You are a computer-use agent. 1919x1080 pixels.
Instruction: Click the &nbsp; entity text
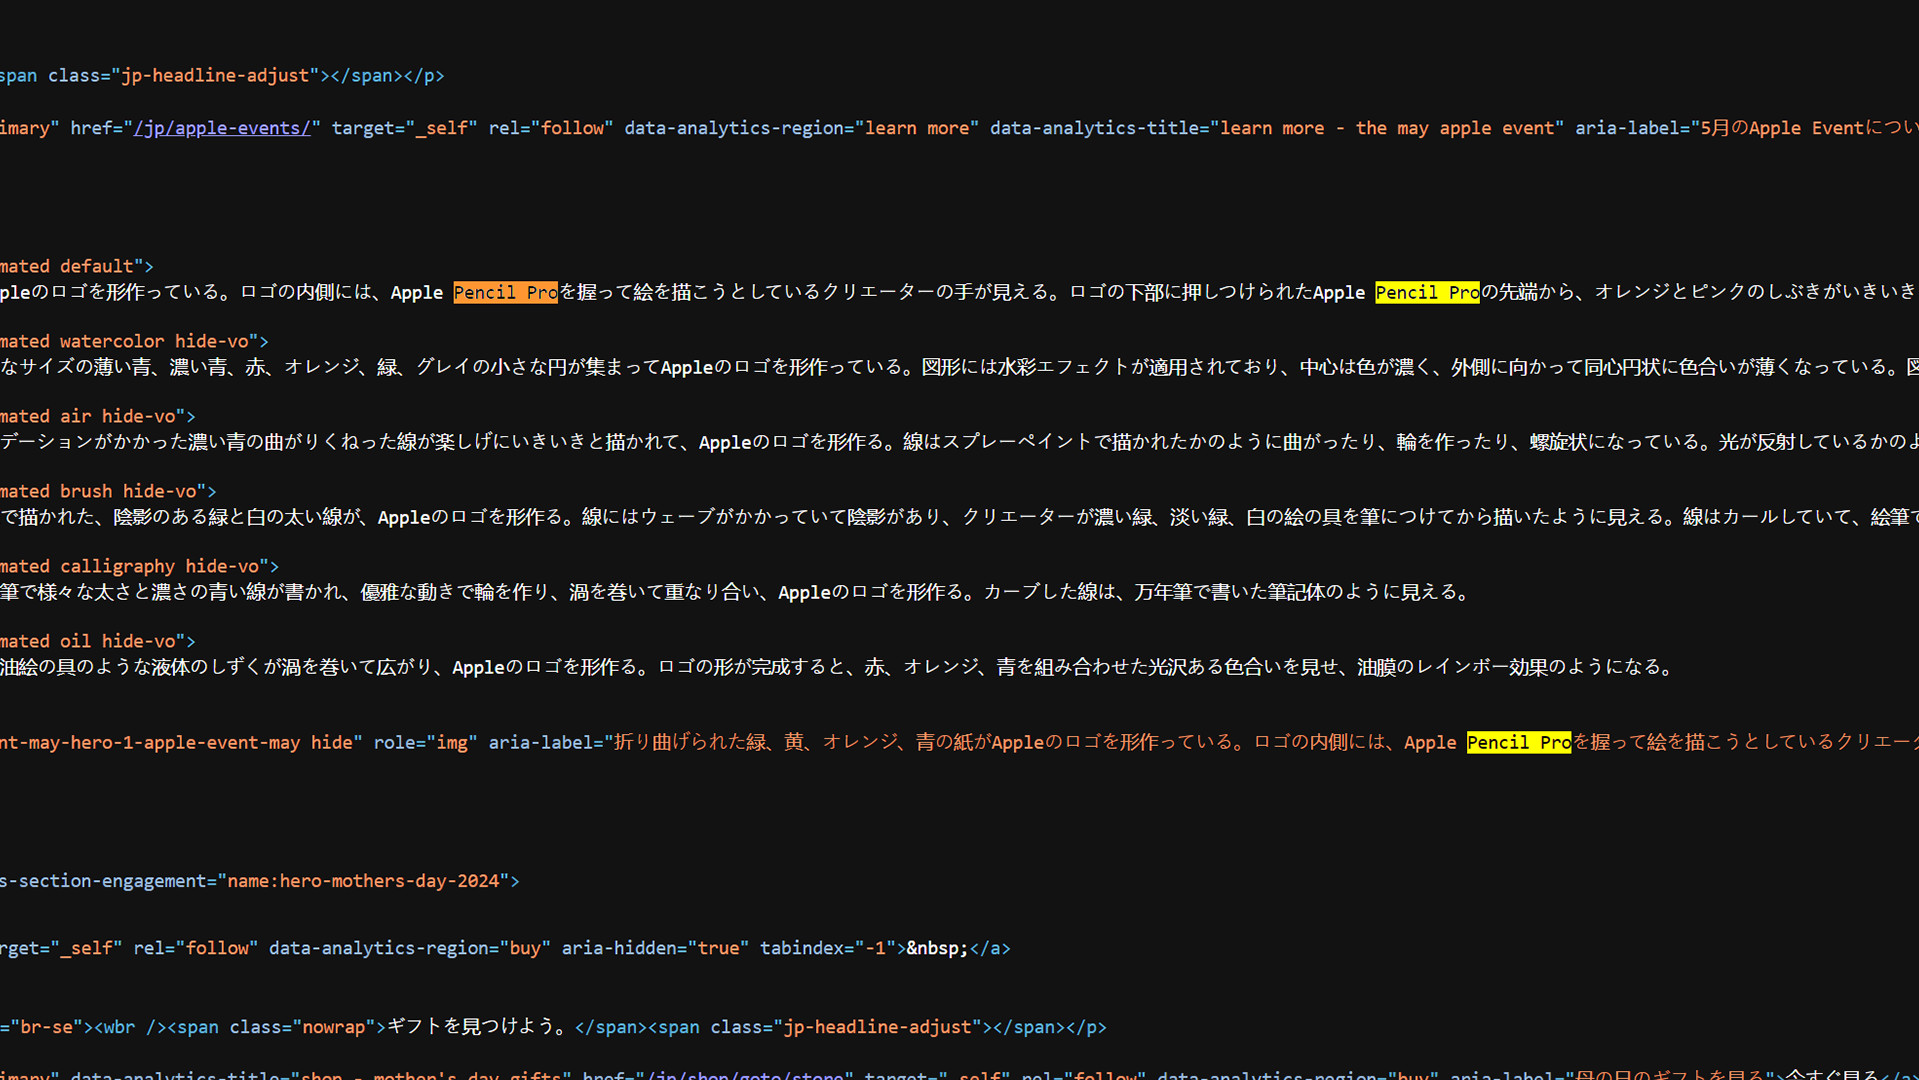click(x=937, y=948)
